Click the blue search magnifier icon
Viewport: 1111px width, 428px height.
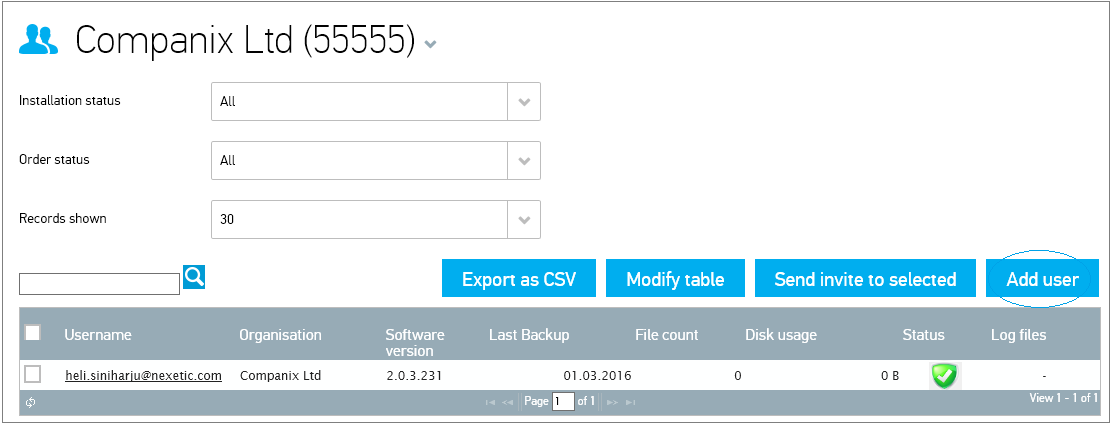[194, 277]
